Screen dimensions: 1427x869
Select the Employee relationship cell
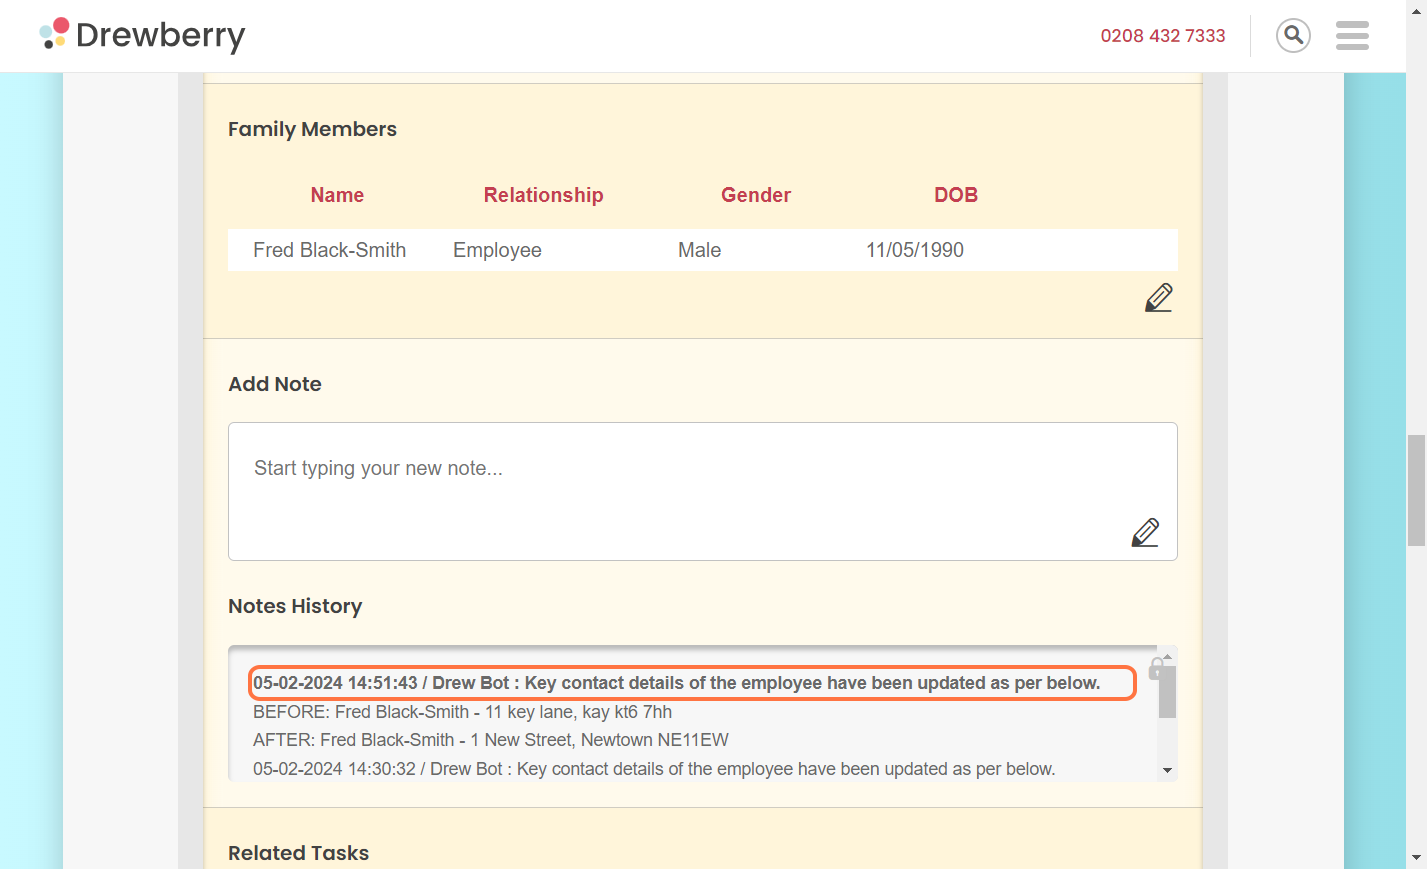497,250
